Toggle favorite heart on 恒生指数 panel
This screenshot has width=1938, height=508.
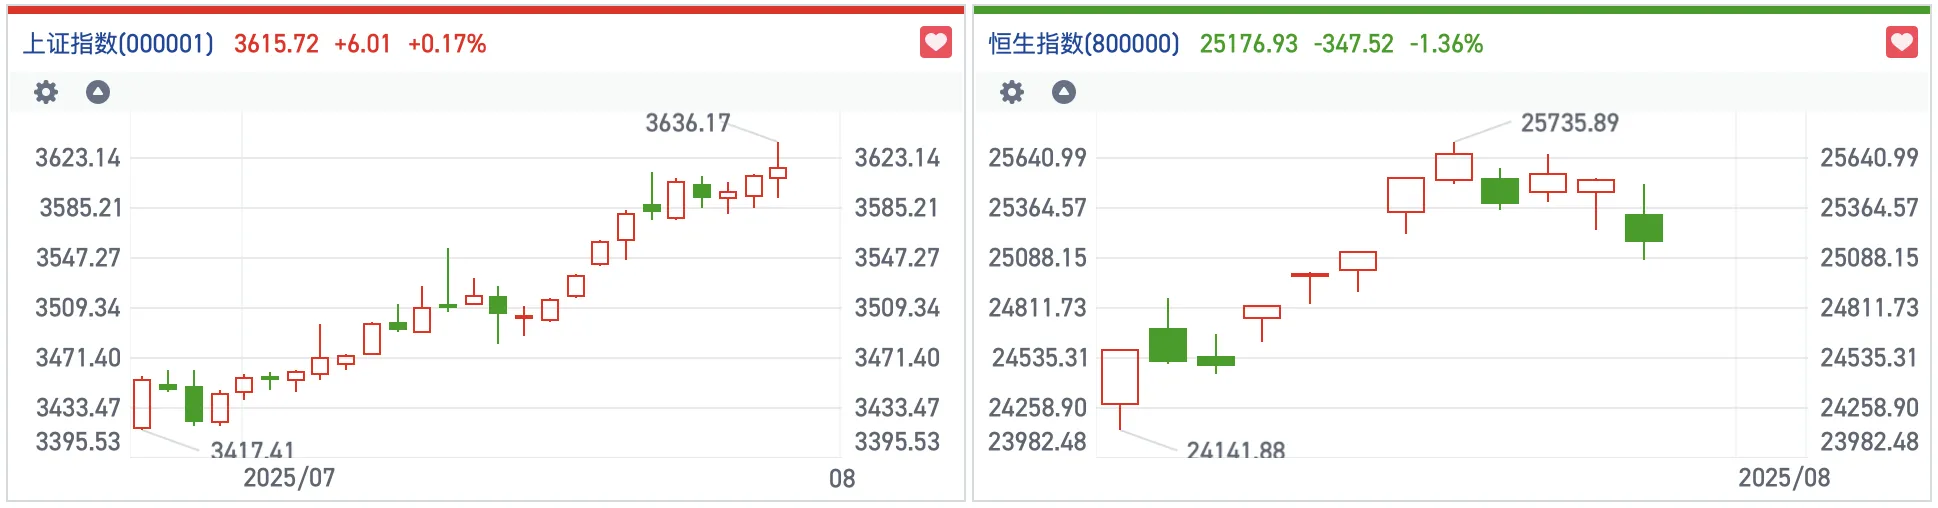click(x=1901, y=43)
